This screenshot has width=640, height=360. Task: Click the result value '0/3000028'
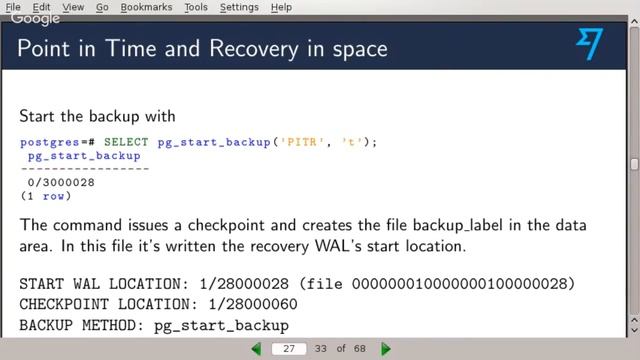61,182
